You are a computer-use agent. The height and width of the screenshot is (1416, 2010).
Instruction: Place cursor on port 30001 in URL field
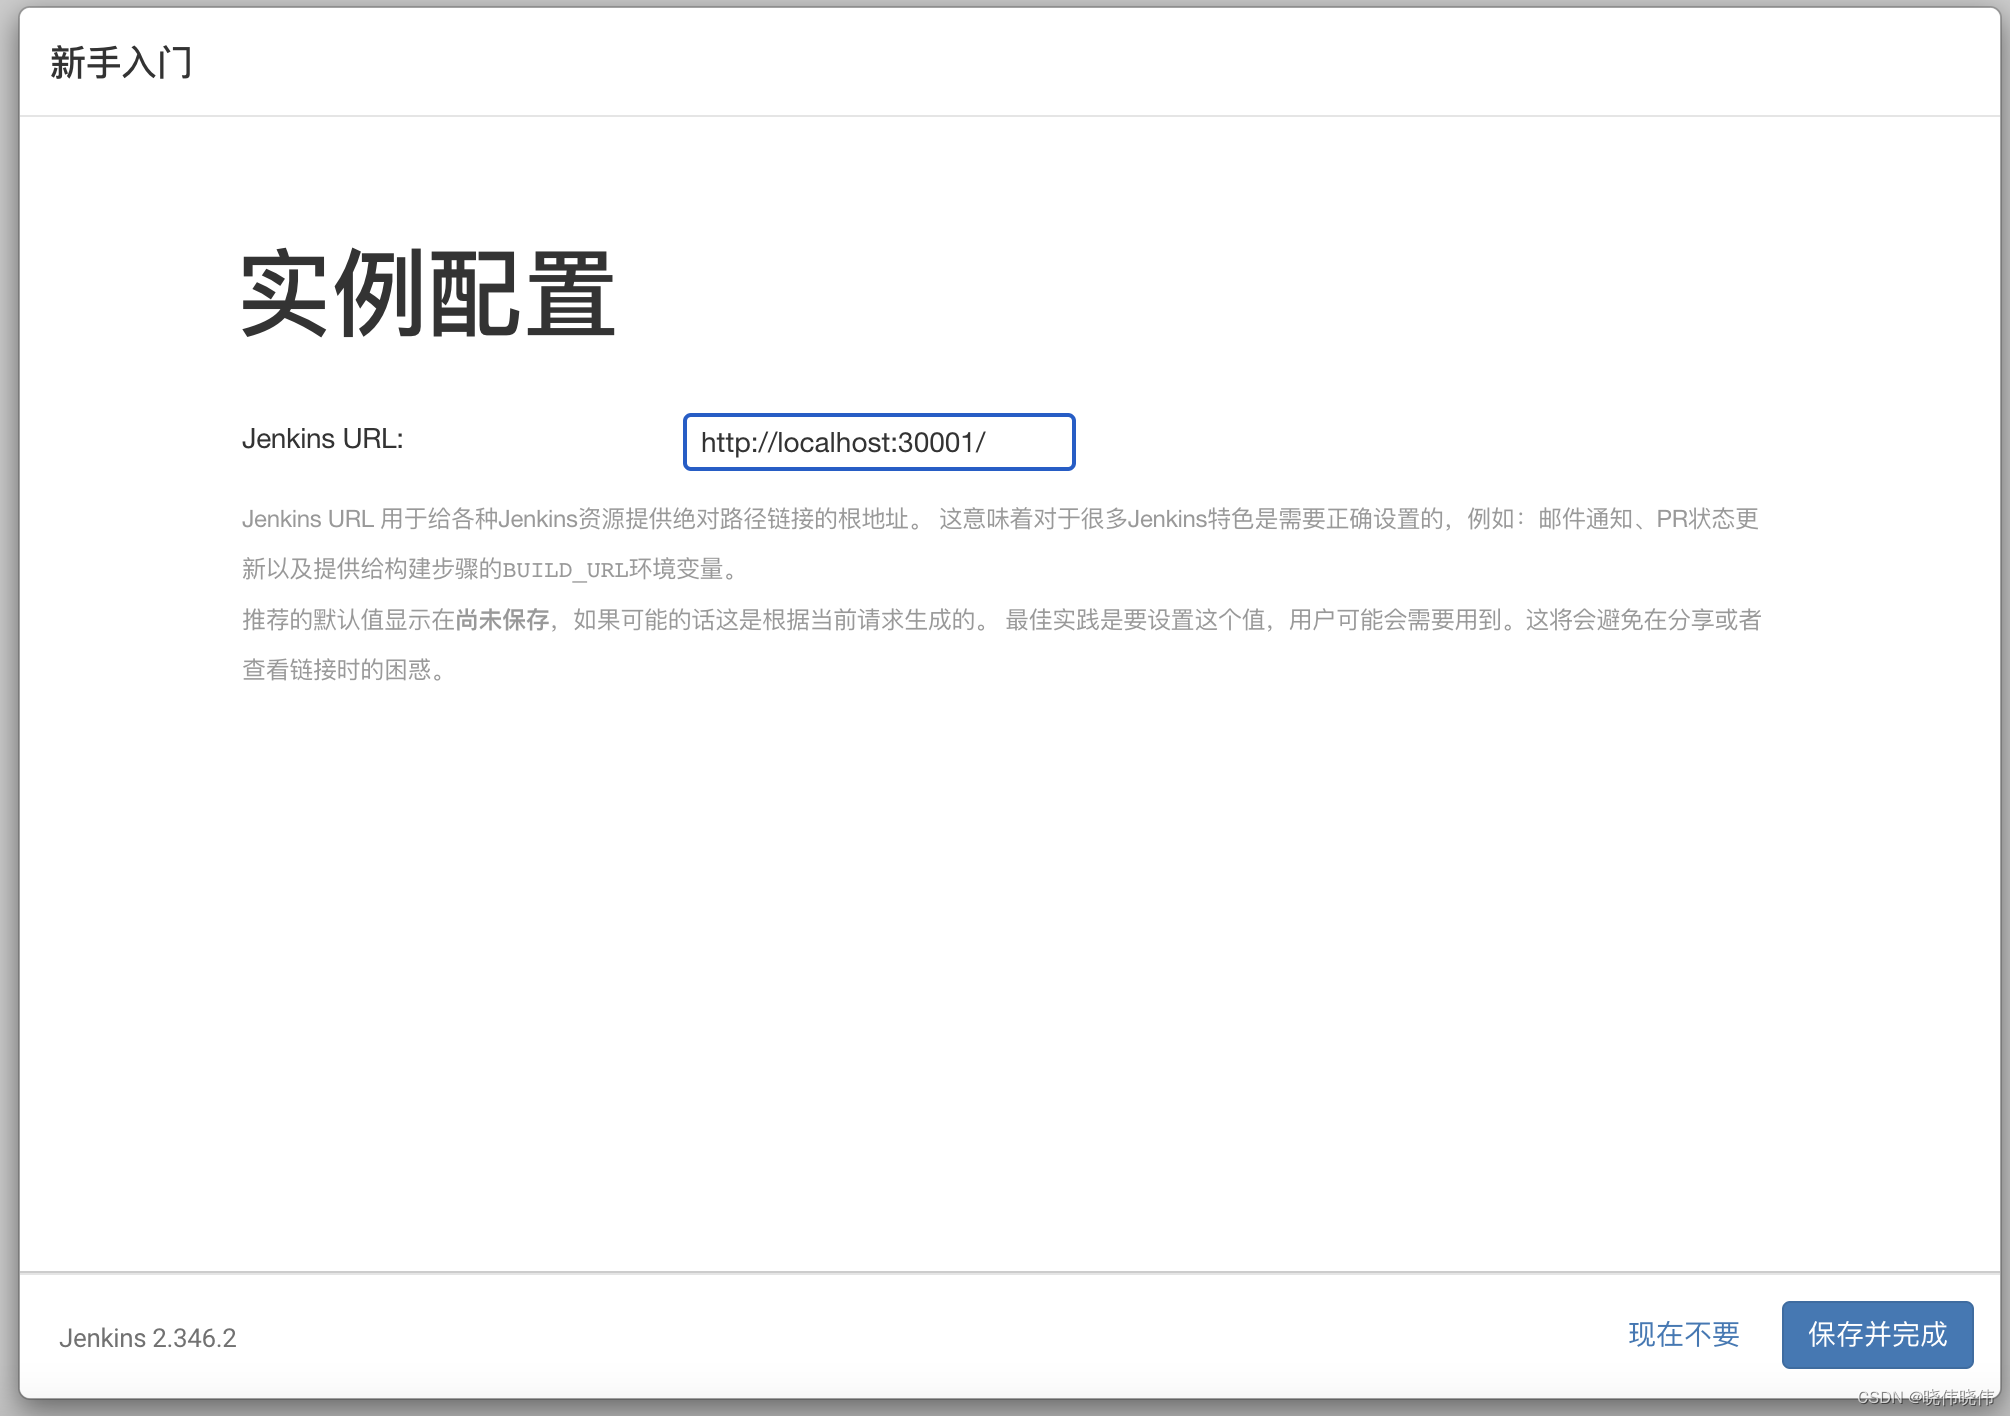coord(936,443)
